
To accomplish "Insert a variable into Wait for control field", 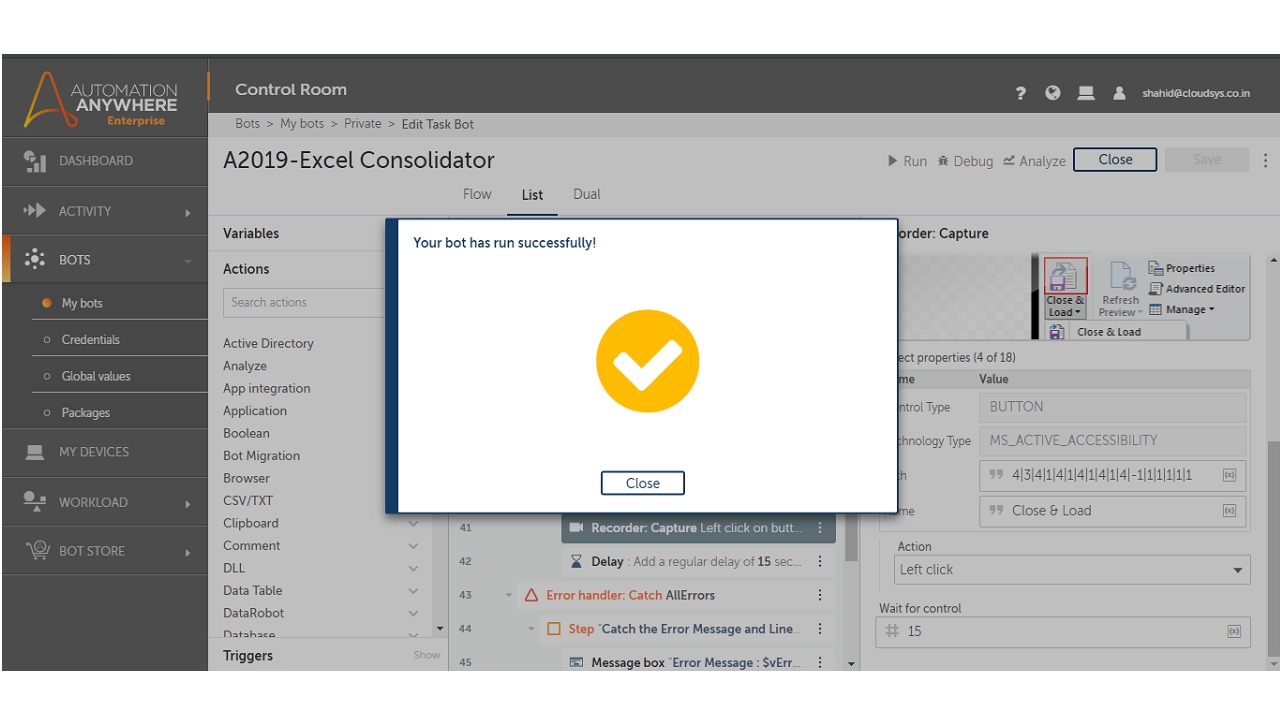I will (x=1234, y=632).
